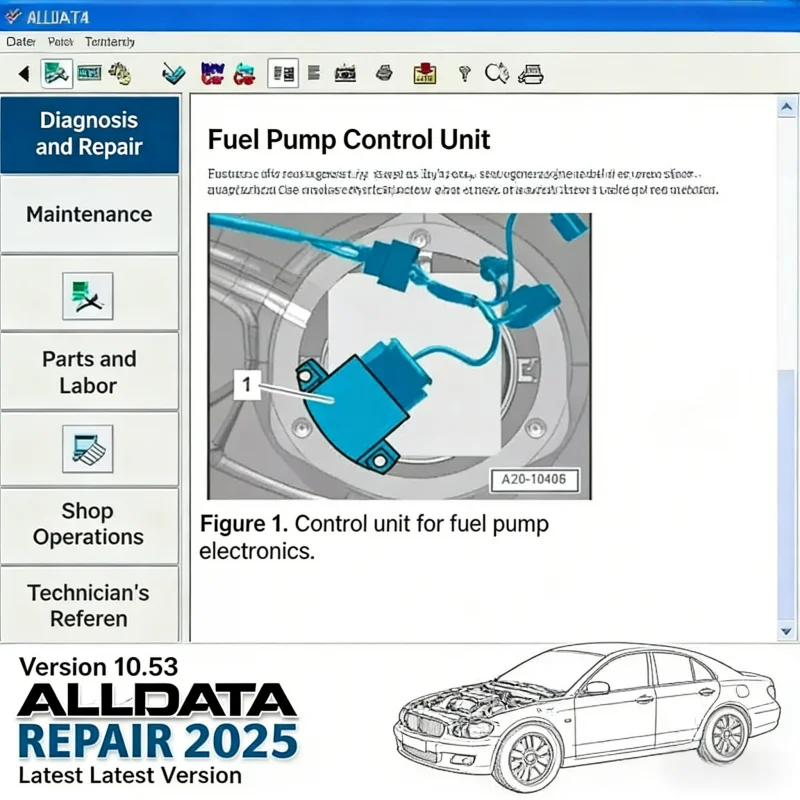Open the second menu 'Patot'
Image resolution: width=800 pixels, height=800 pixels.
pos(61,42)
